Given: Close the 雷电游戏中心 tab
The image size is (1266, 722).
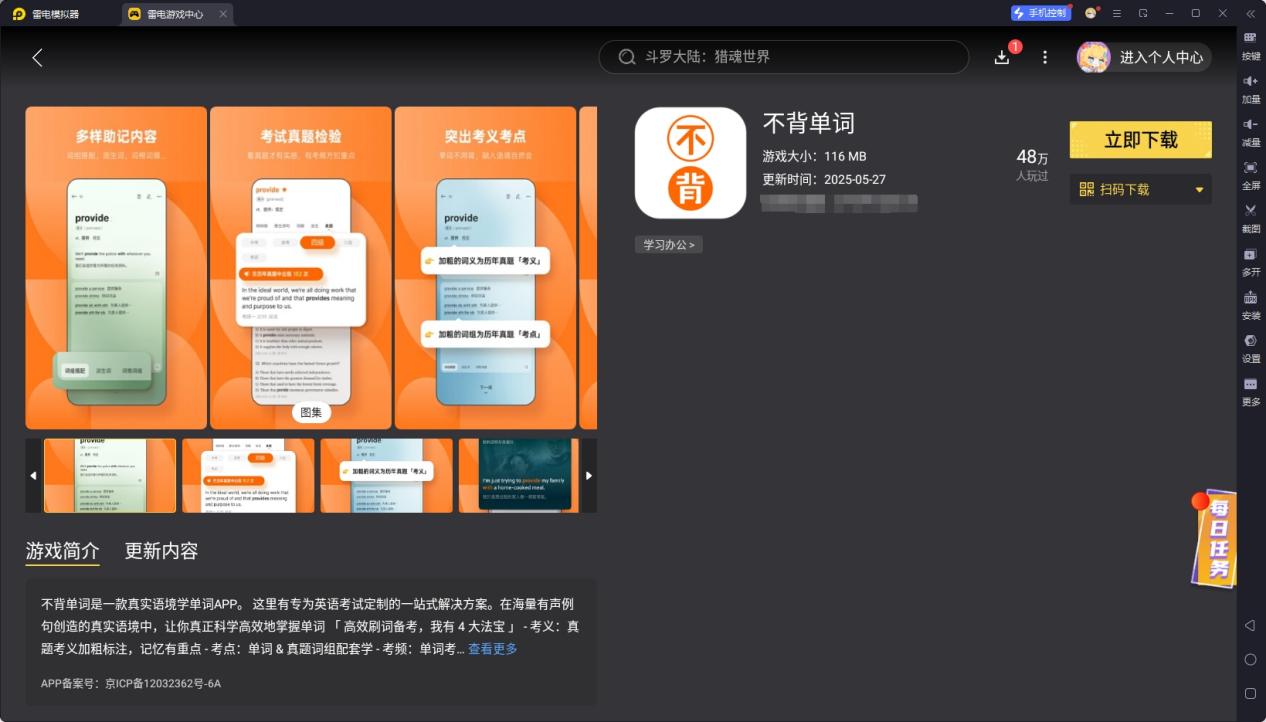Looking at the screenshot, I should 223,14.
